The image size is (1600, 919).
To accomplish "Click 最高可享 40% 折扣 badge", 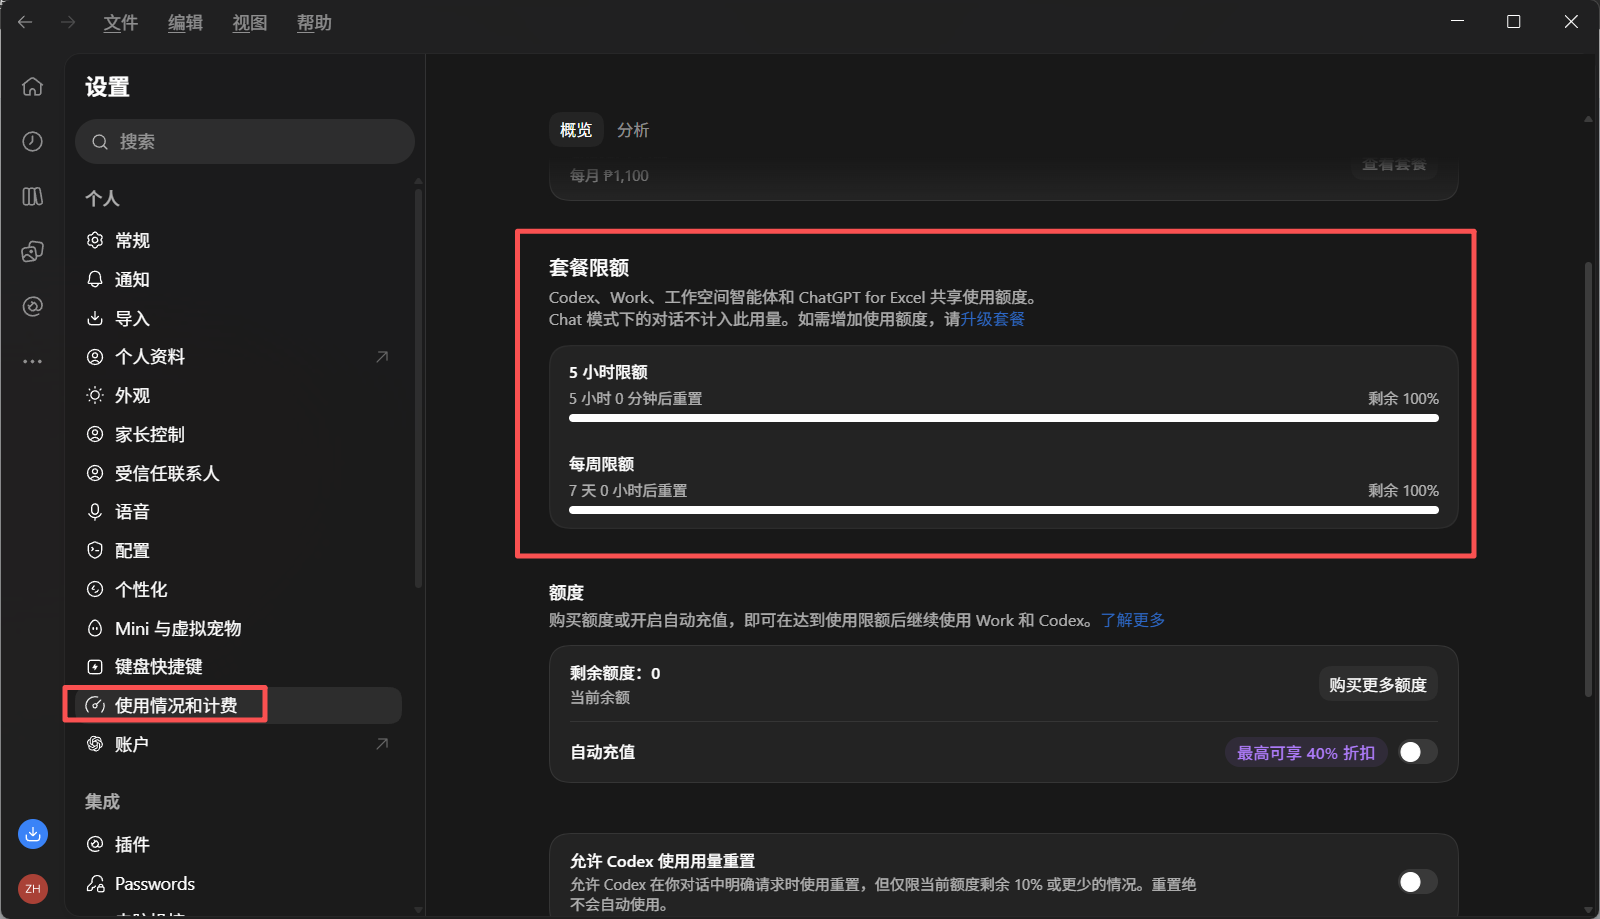I will (x=1306, y=752).
